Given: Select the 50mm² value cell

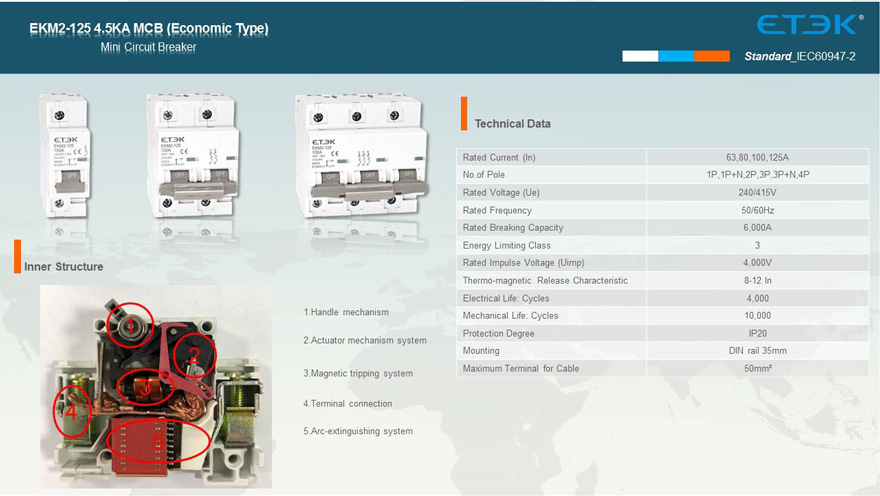Looking at the screenshot, I should pos(758,369).
